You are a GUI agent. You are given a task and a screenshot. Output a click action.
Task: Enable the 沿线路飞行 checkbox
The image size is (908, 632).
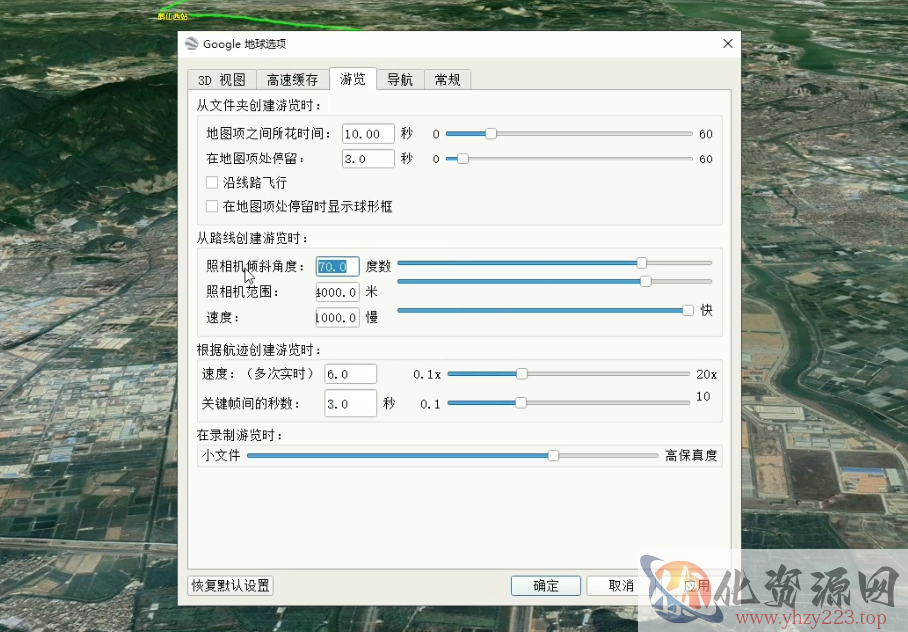click(x=212, y=182)
